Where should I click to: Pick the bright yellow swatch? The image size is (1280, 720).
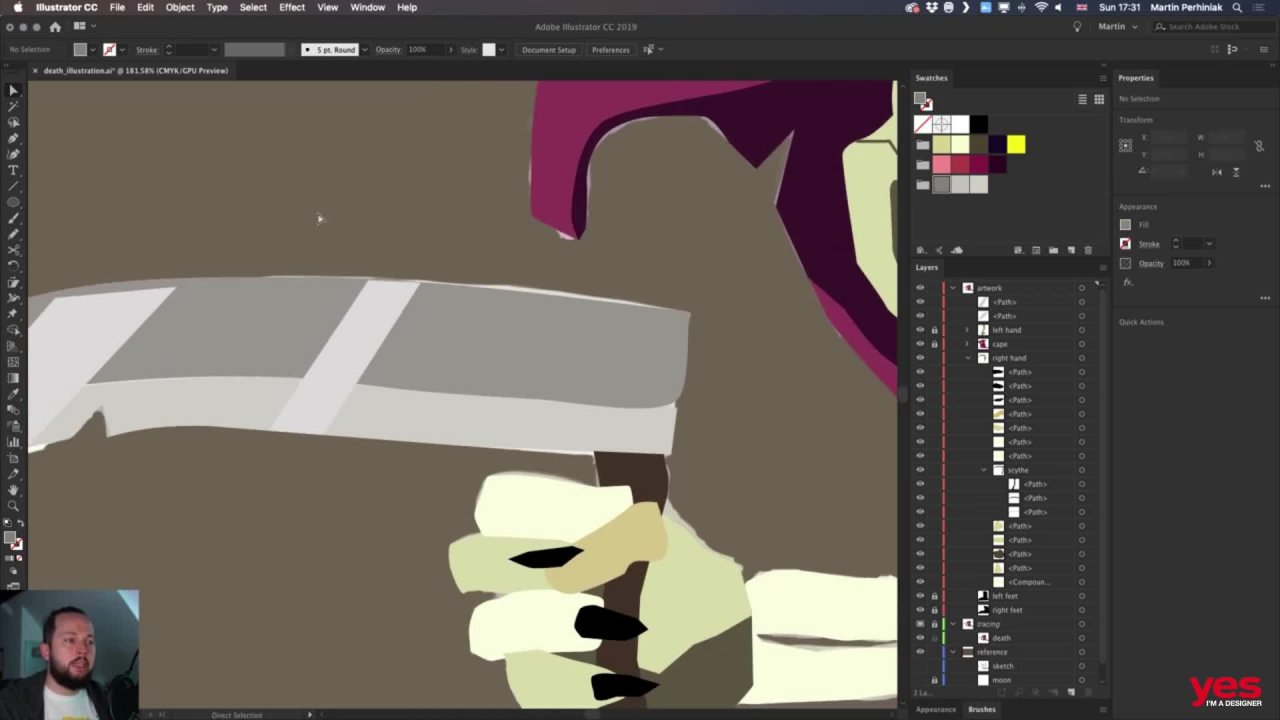click(1016, 145)
